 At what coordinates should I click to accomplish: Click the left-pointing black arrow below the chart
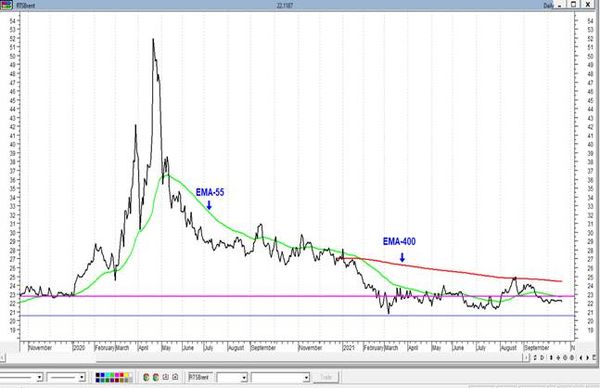pos(581,358)
